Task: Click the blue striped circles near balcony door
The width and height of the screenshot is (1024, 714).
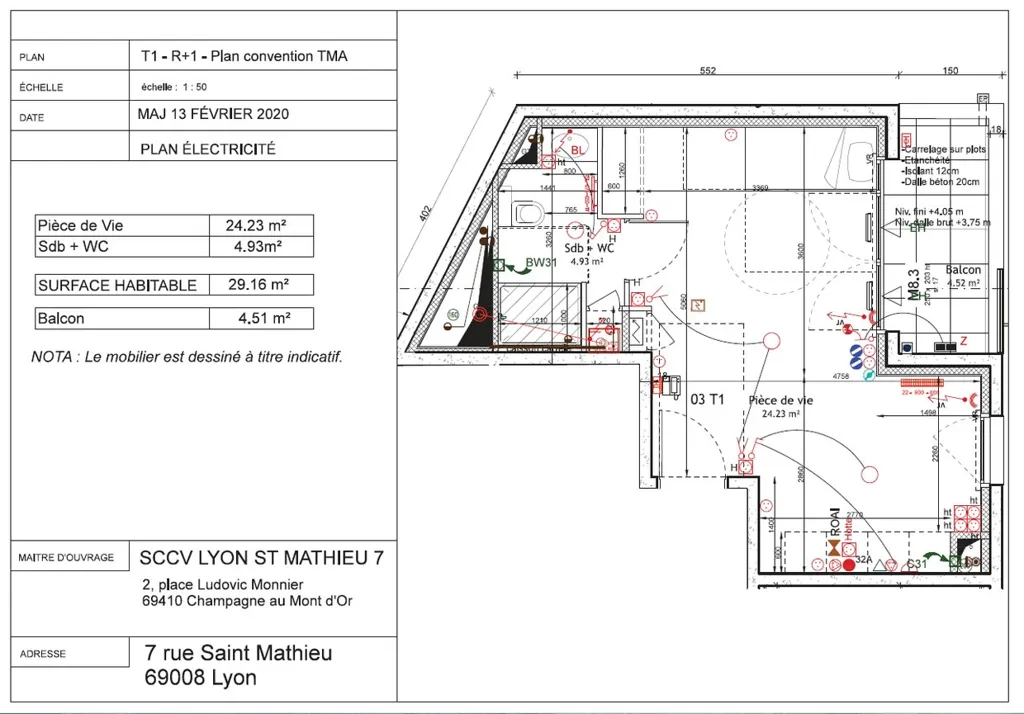Action: [x=856, y=355]
